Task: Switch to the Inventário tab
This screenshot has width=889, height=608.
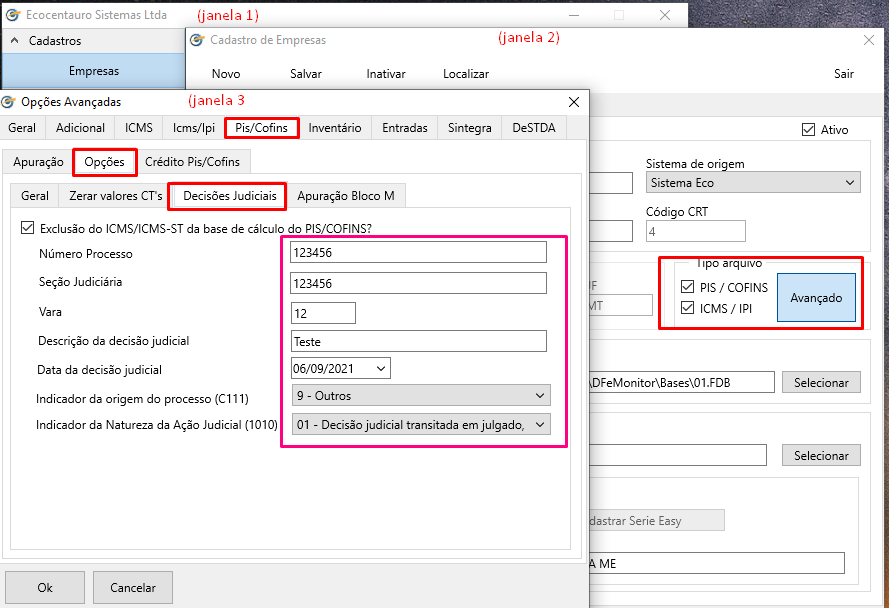Action: pyautogui.click(x=335, y=128)
